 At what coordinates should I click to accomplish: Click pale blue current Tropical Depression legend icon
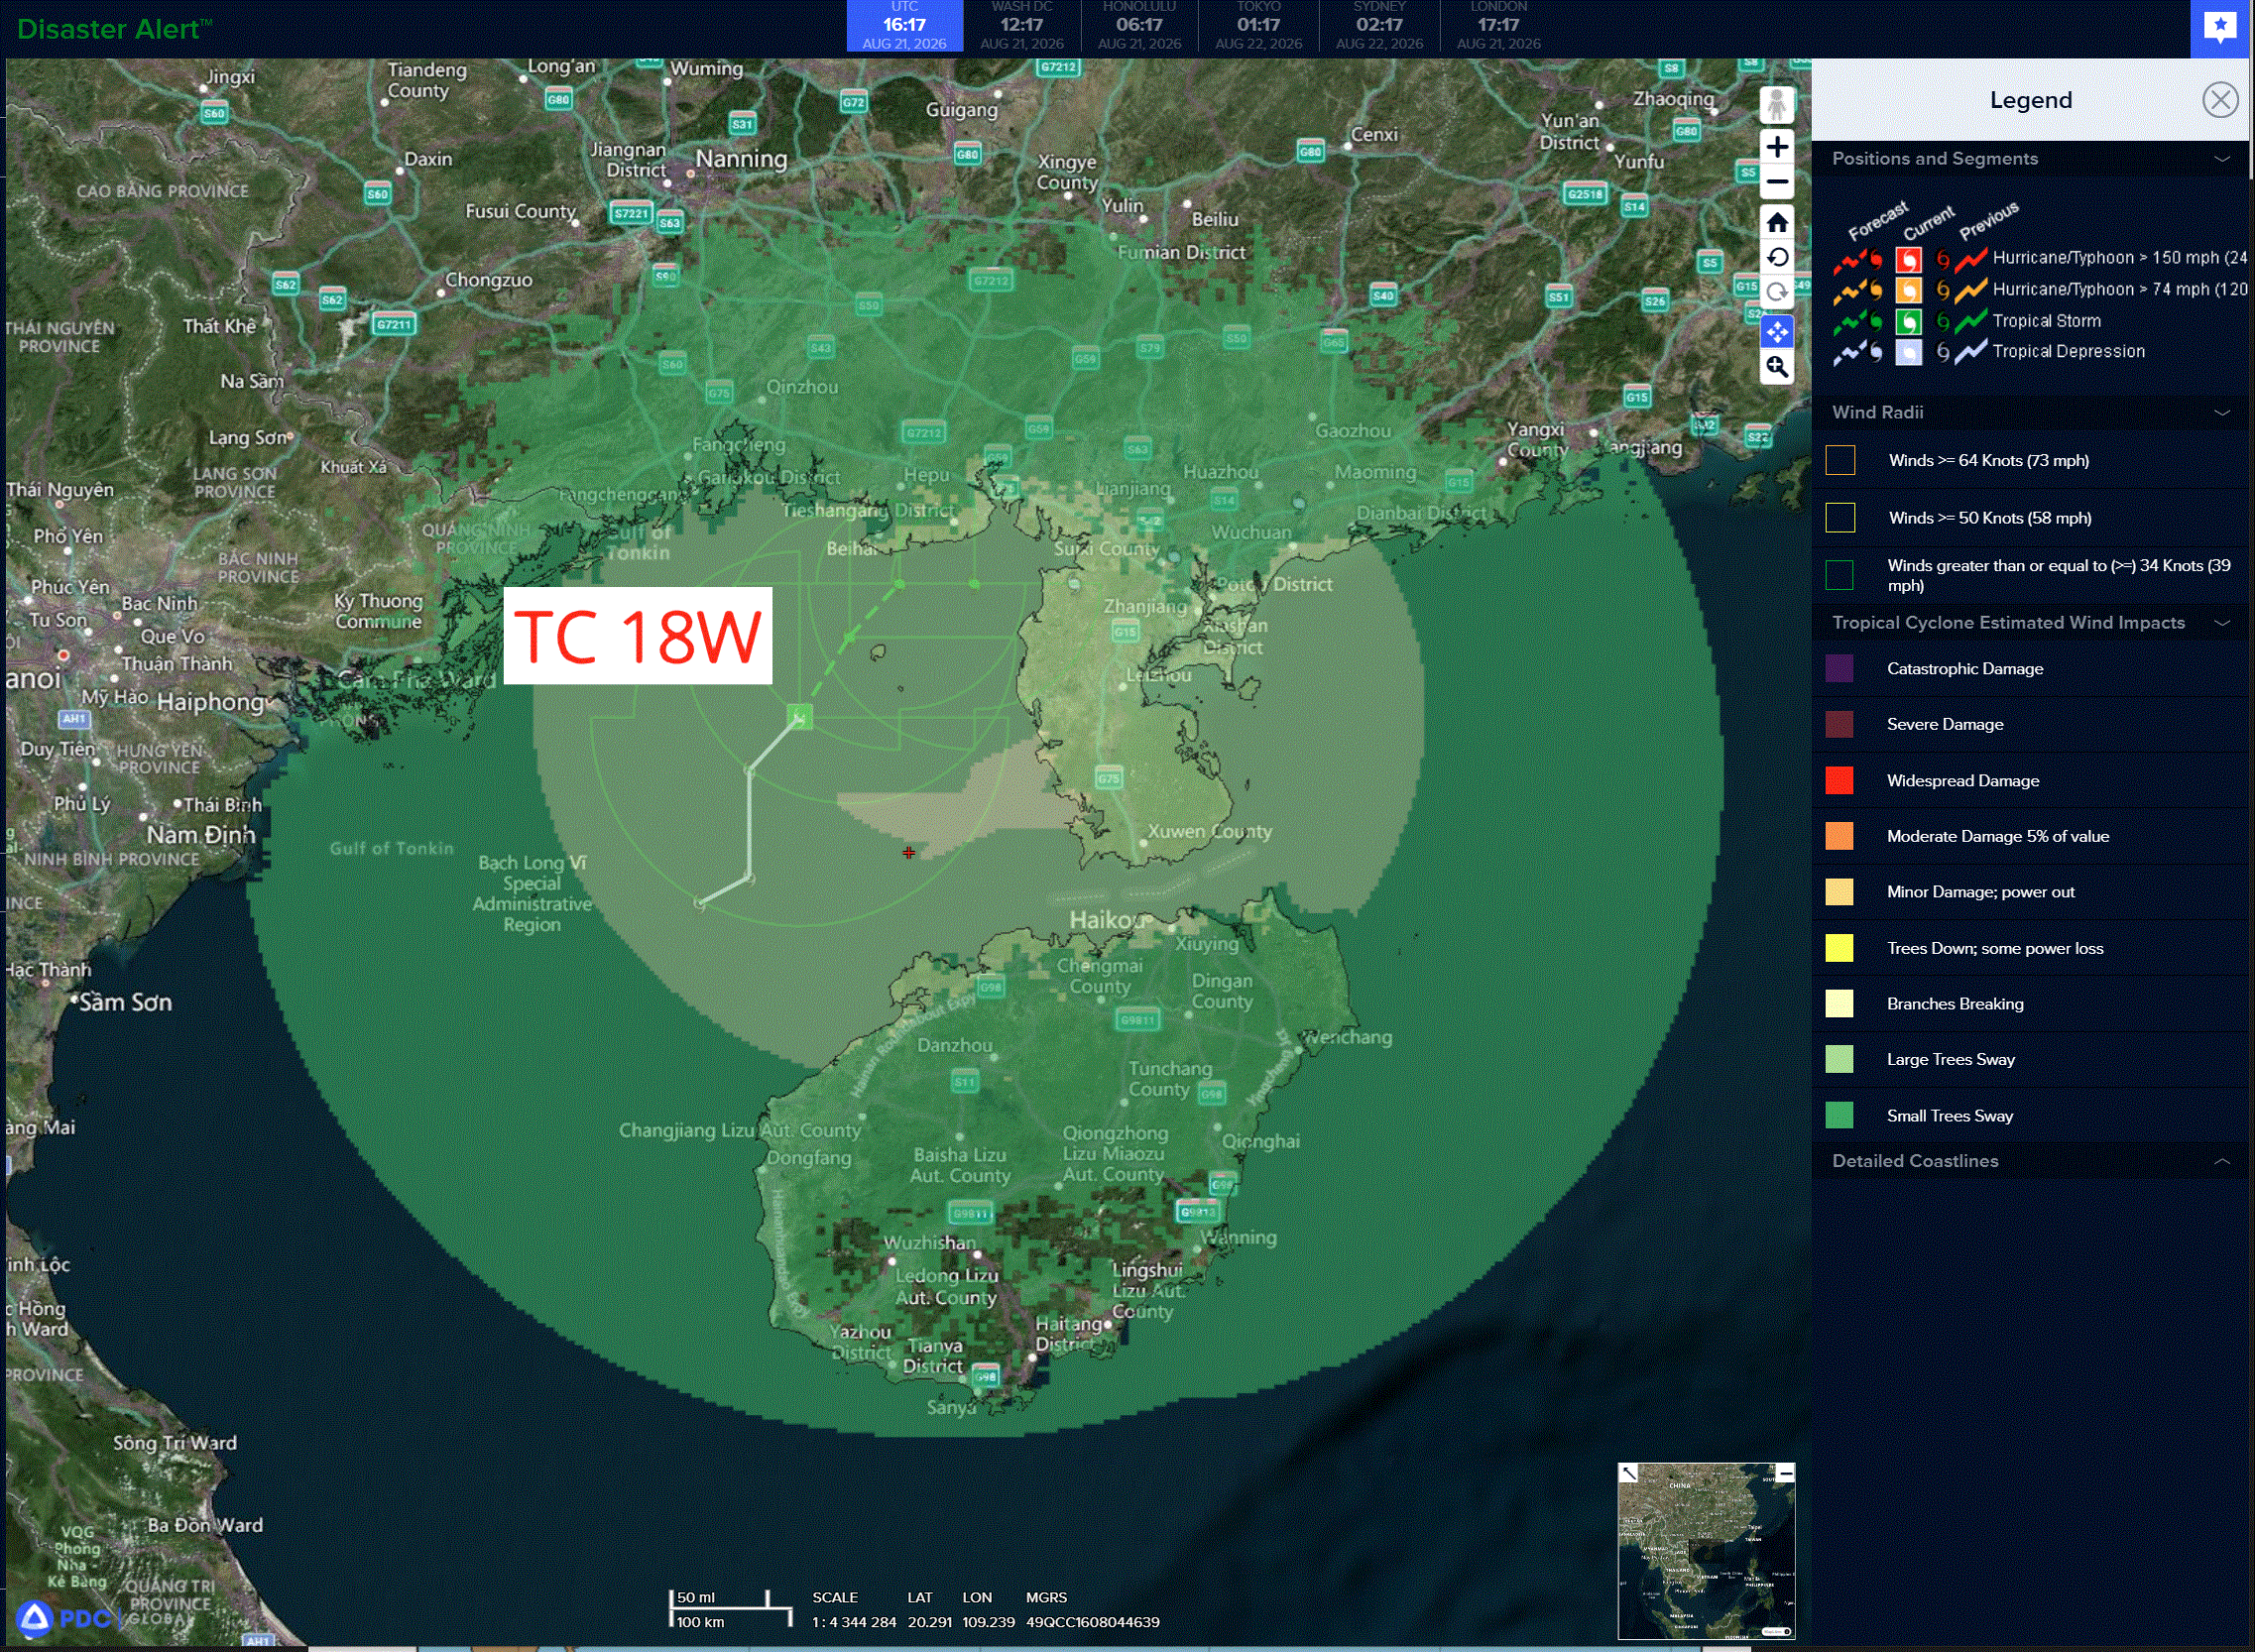[1908, 353]
